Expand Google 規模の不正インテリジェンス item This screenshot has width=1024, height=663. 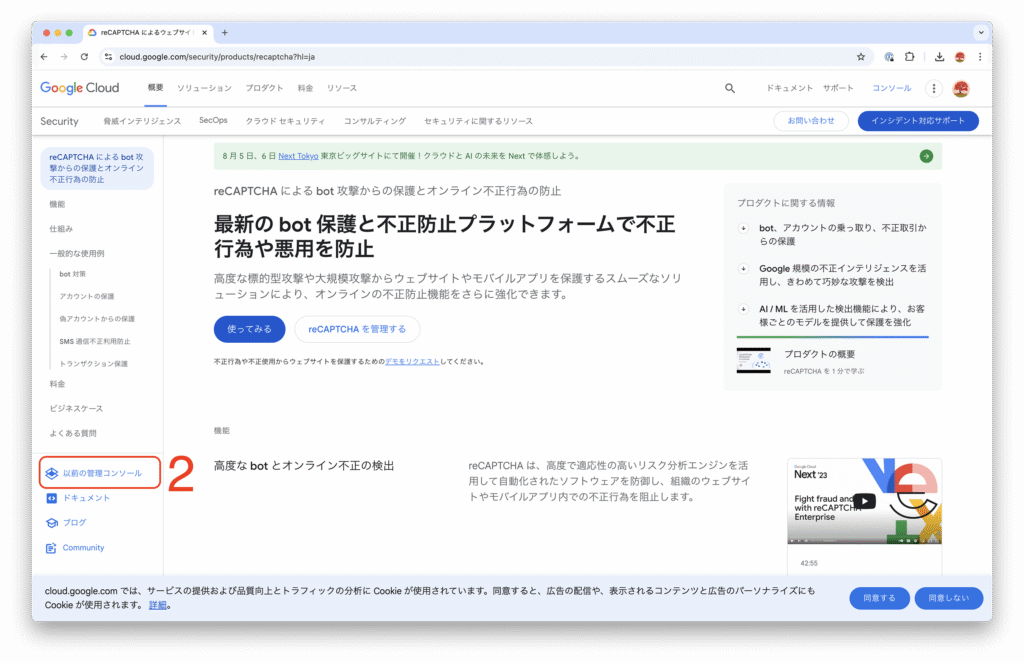click(x=743, y=268)
